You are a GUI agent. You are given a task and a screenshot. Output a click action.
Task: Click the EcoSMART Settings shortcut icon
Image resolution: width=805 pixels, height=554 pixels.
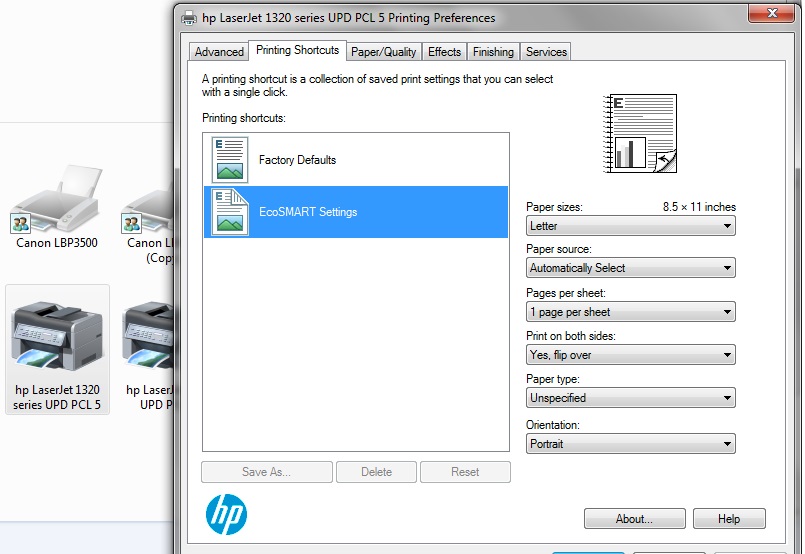(229, 212)
